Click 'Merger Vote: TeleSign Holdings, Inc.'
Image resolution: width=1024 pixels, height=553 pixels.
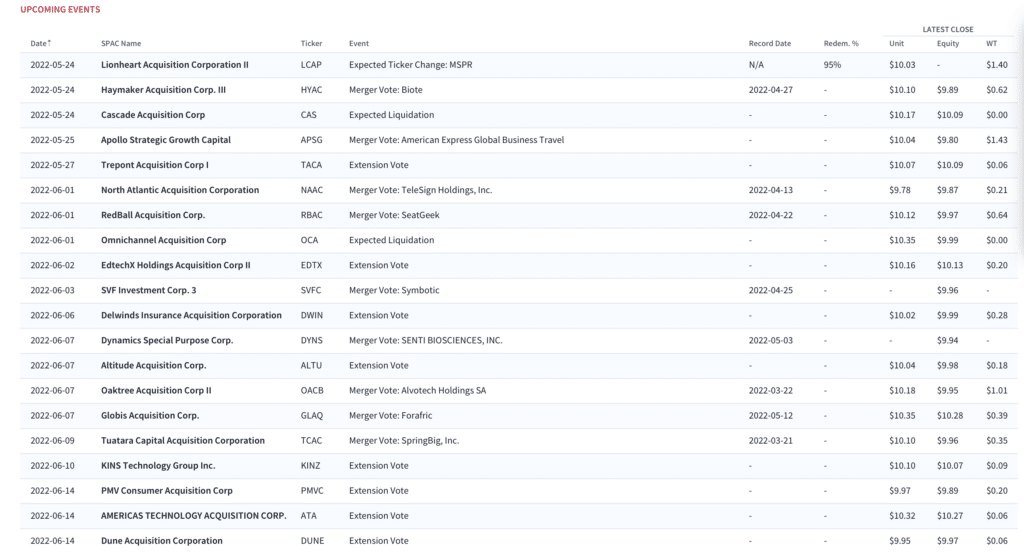click(421, 190)
